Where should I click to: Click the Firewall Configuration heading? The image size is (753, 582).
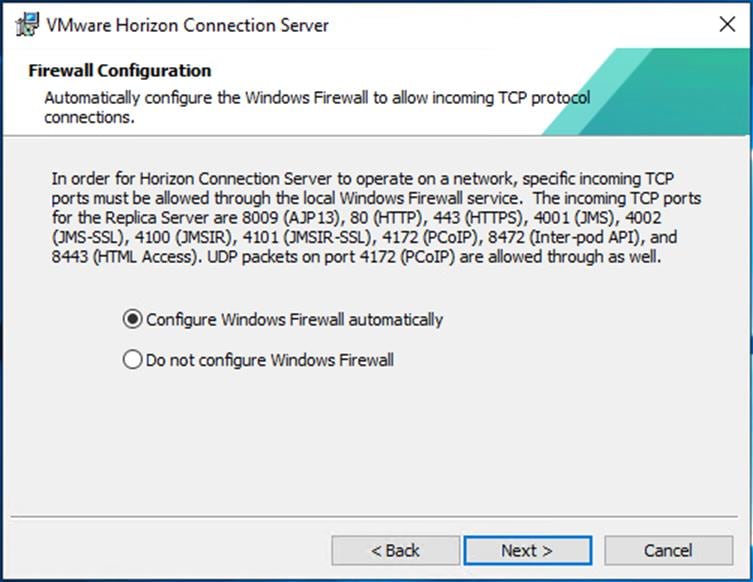(119, 71)
